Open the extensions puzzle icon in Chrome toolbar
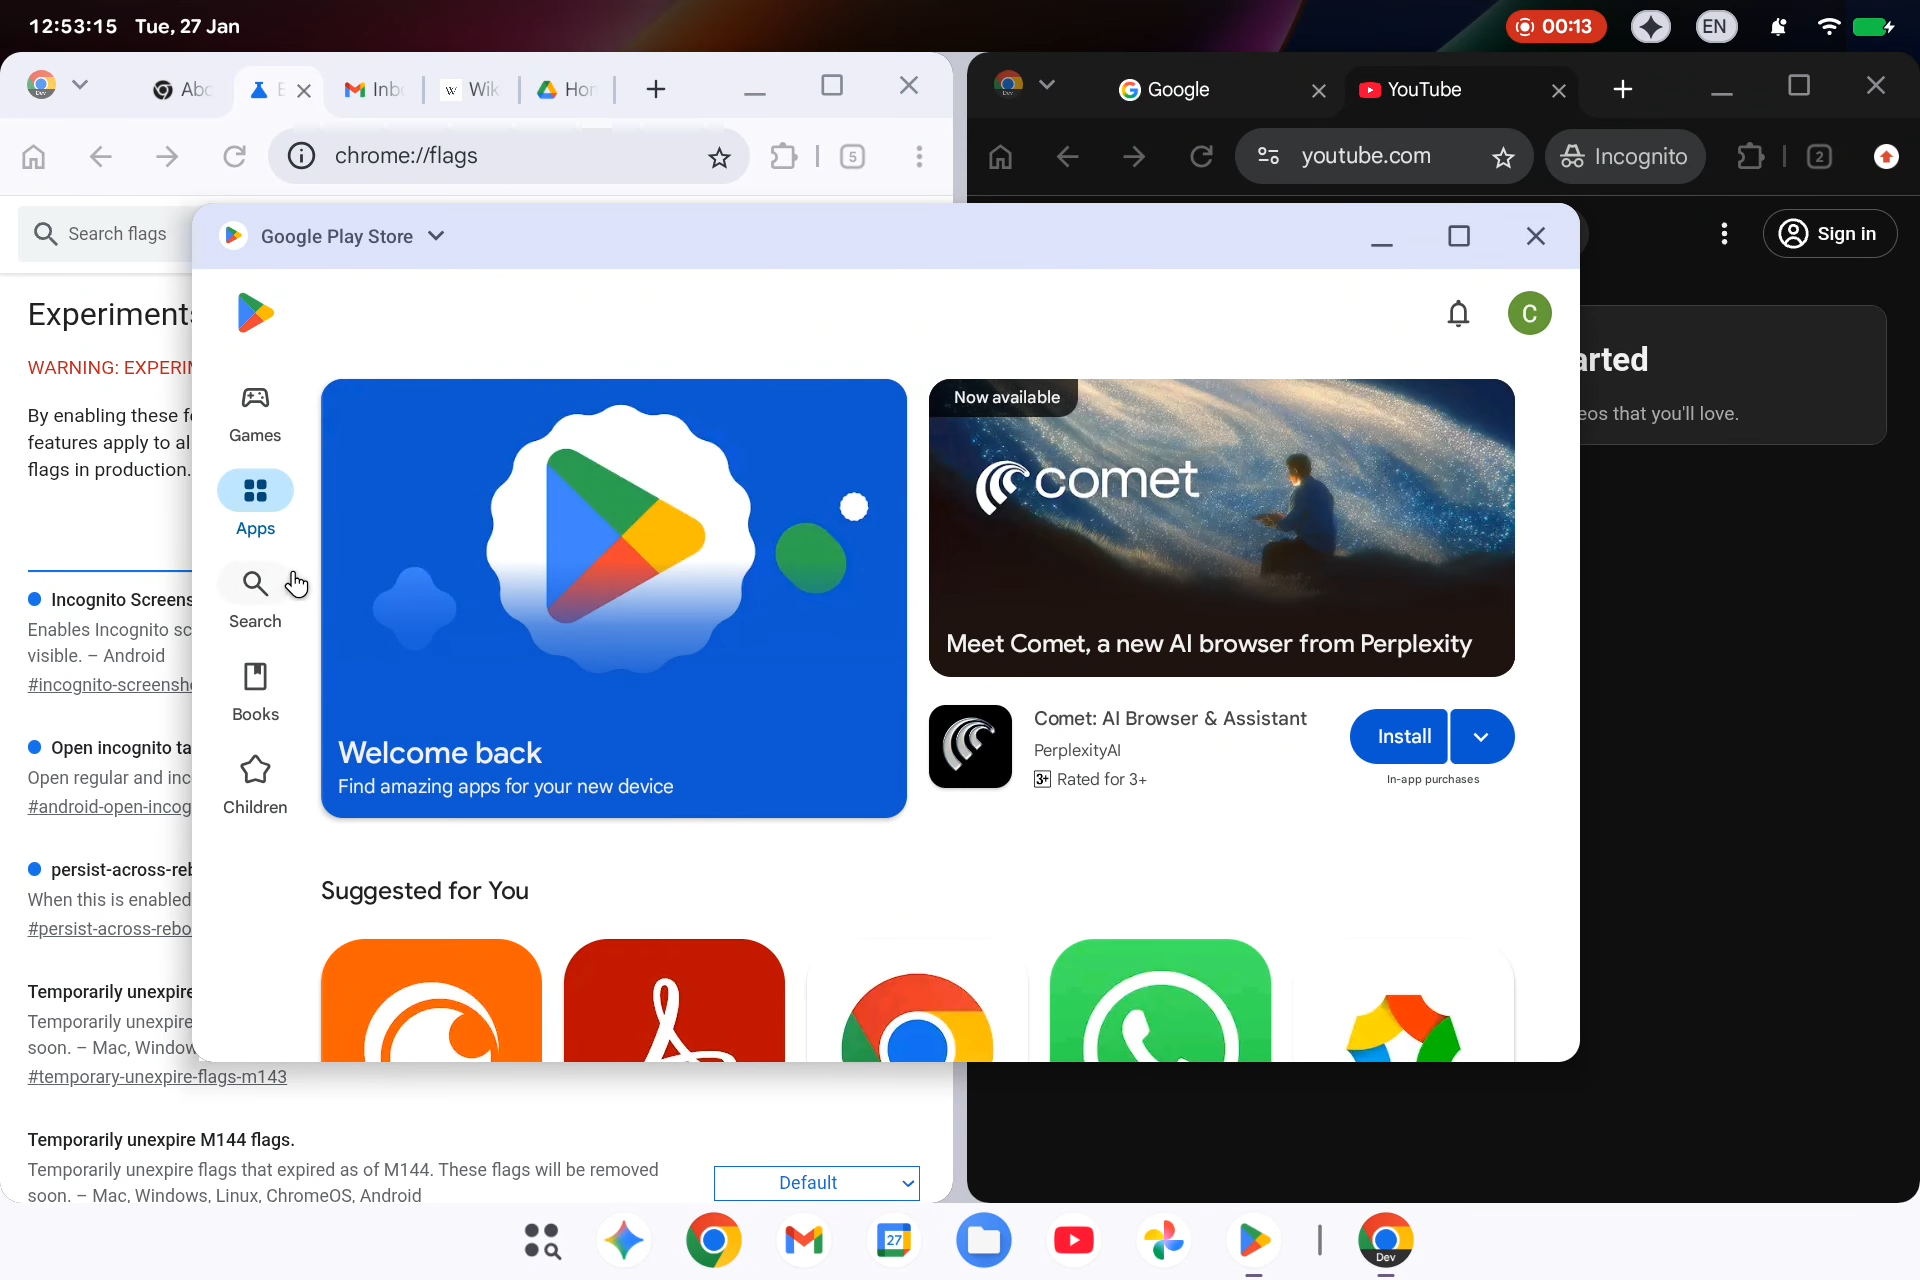This screenshot has width=1920, height=1280. pyautogui.click(x=785, y=156)
